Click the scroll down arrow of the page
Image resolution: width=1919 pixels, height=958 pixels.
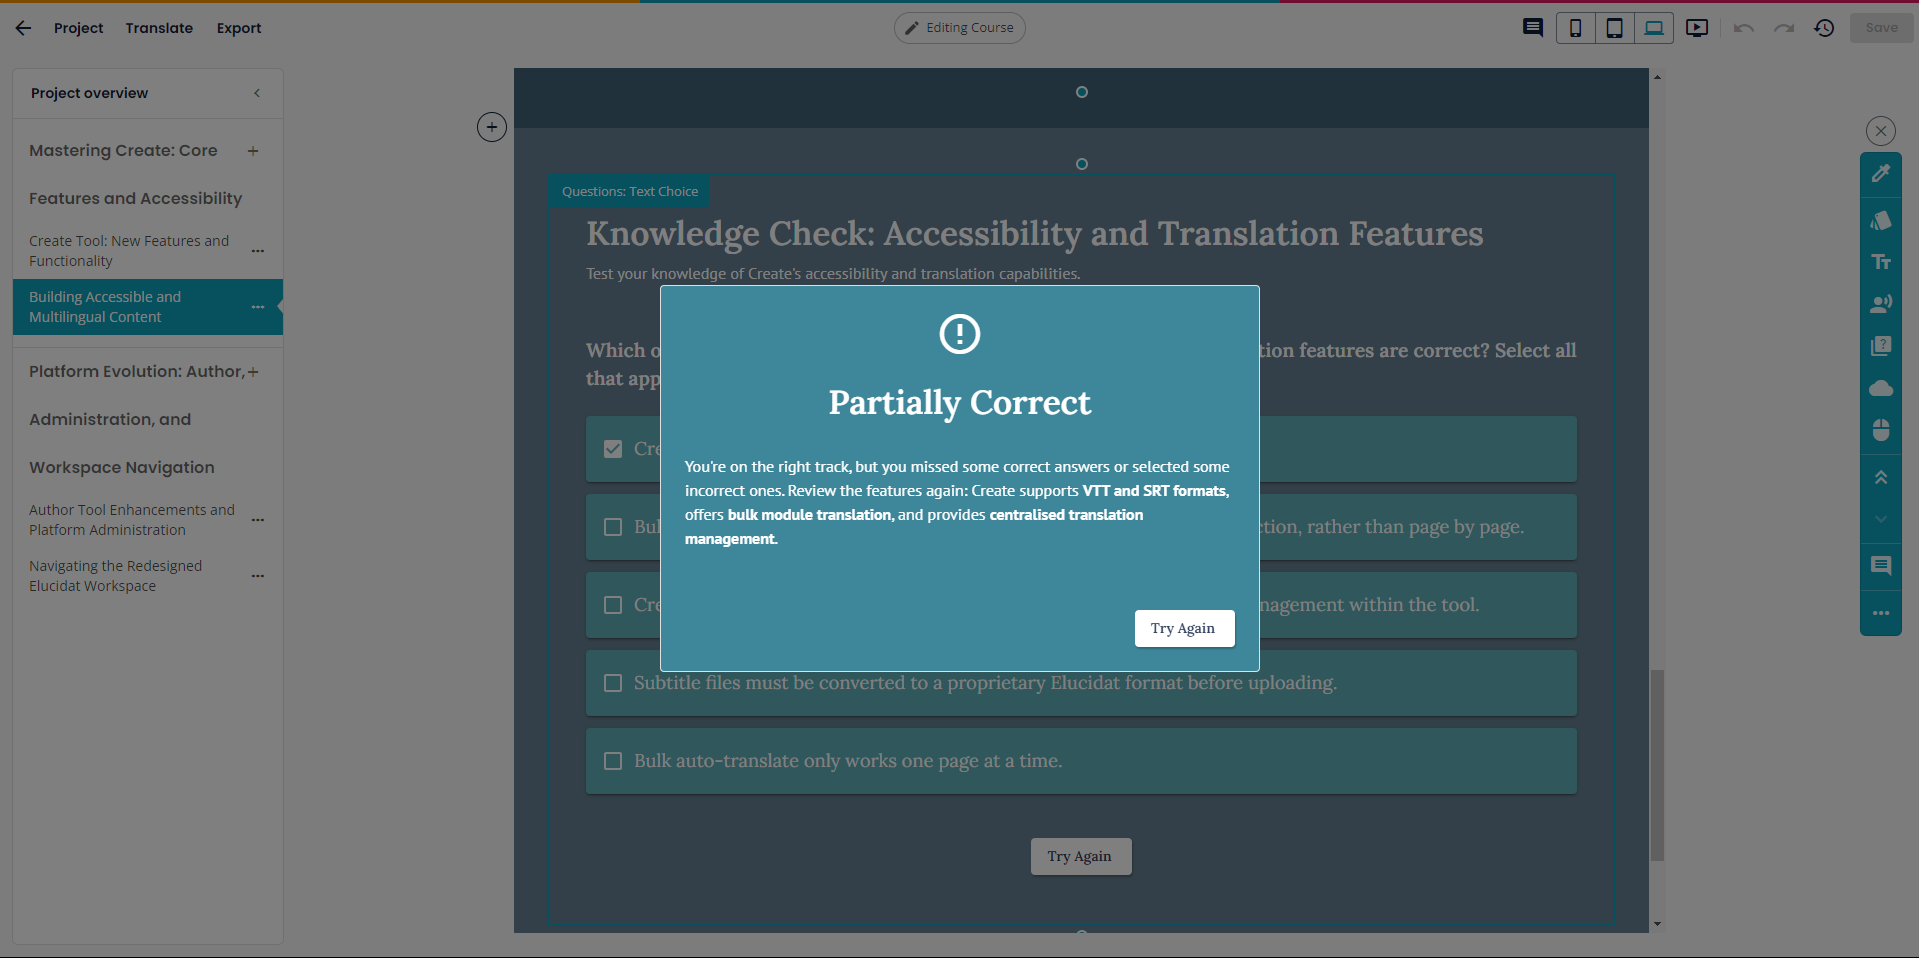coord(1657,924)
